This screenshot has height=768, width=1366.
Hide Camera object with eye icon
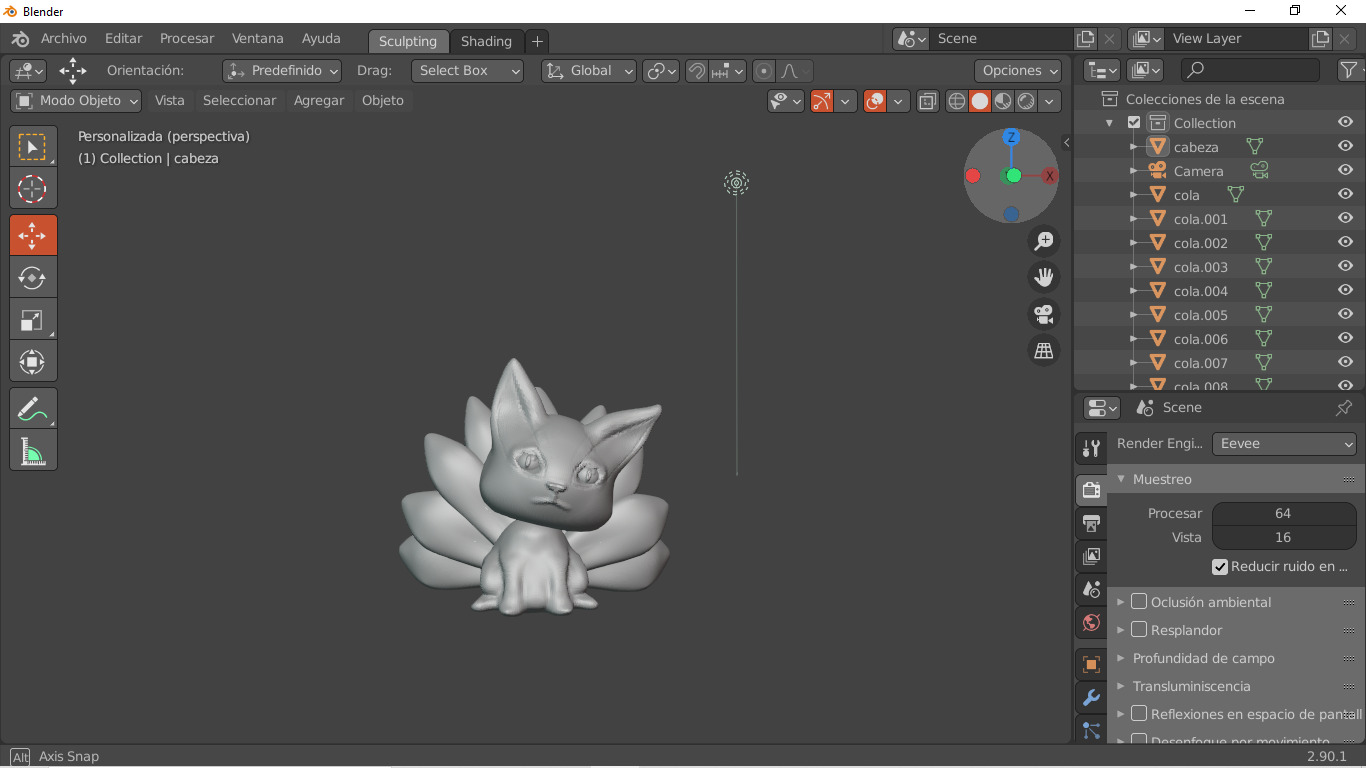pyautogui.click(x=1345, y=171)
